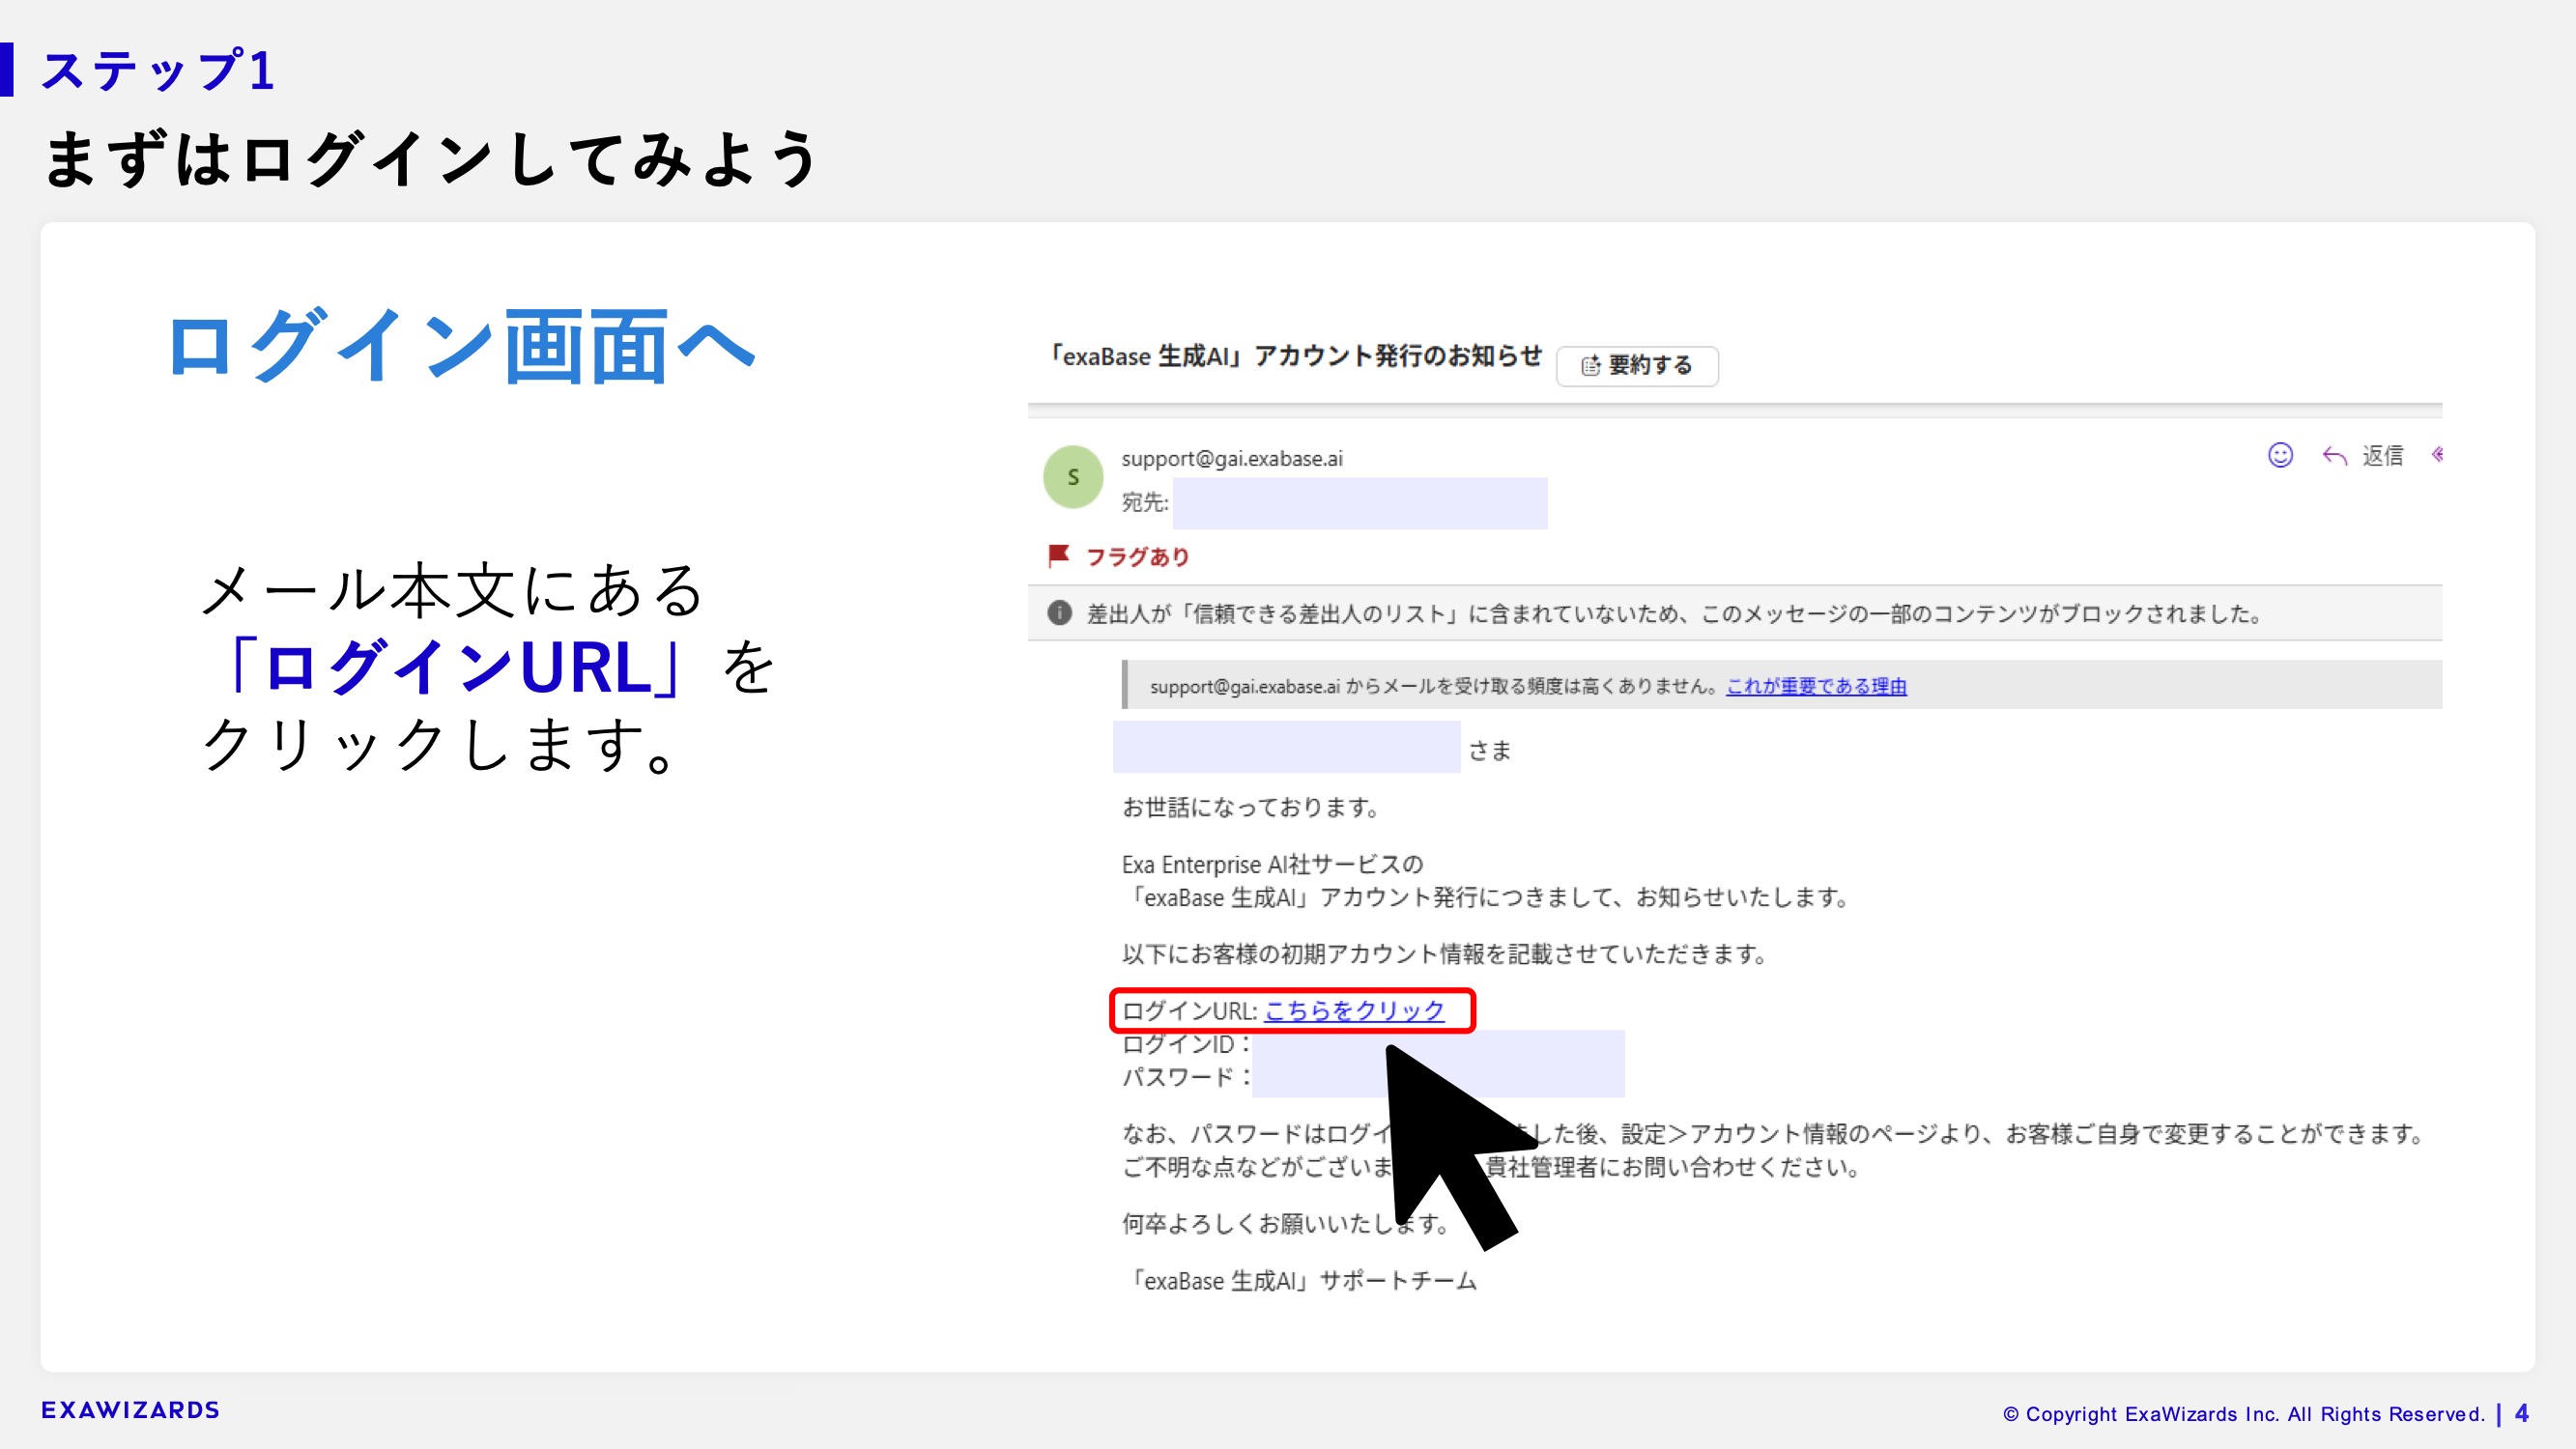
Task: Click the red flag icon
Action: (x=1058, y=556)
